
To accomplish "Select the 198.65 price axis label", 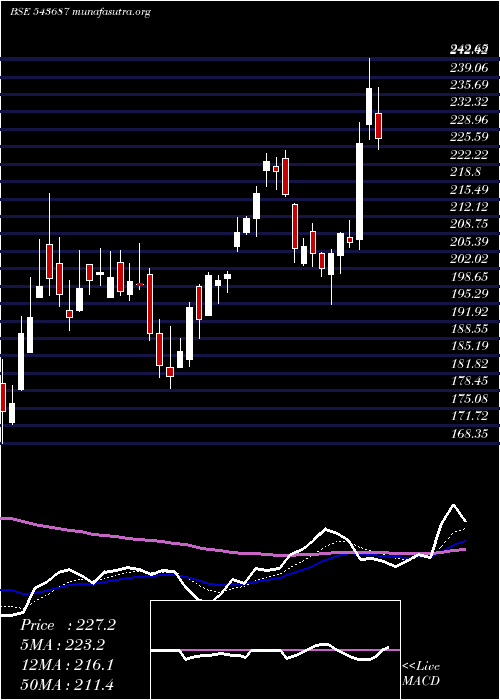I will [470, 277].
